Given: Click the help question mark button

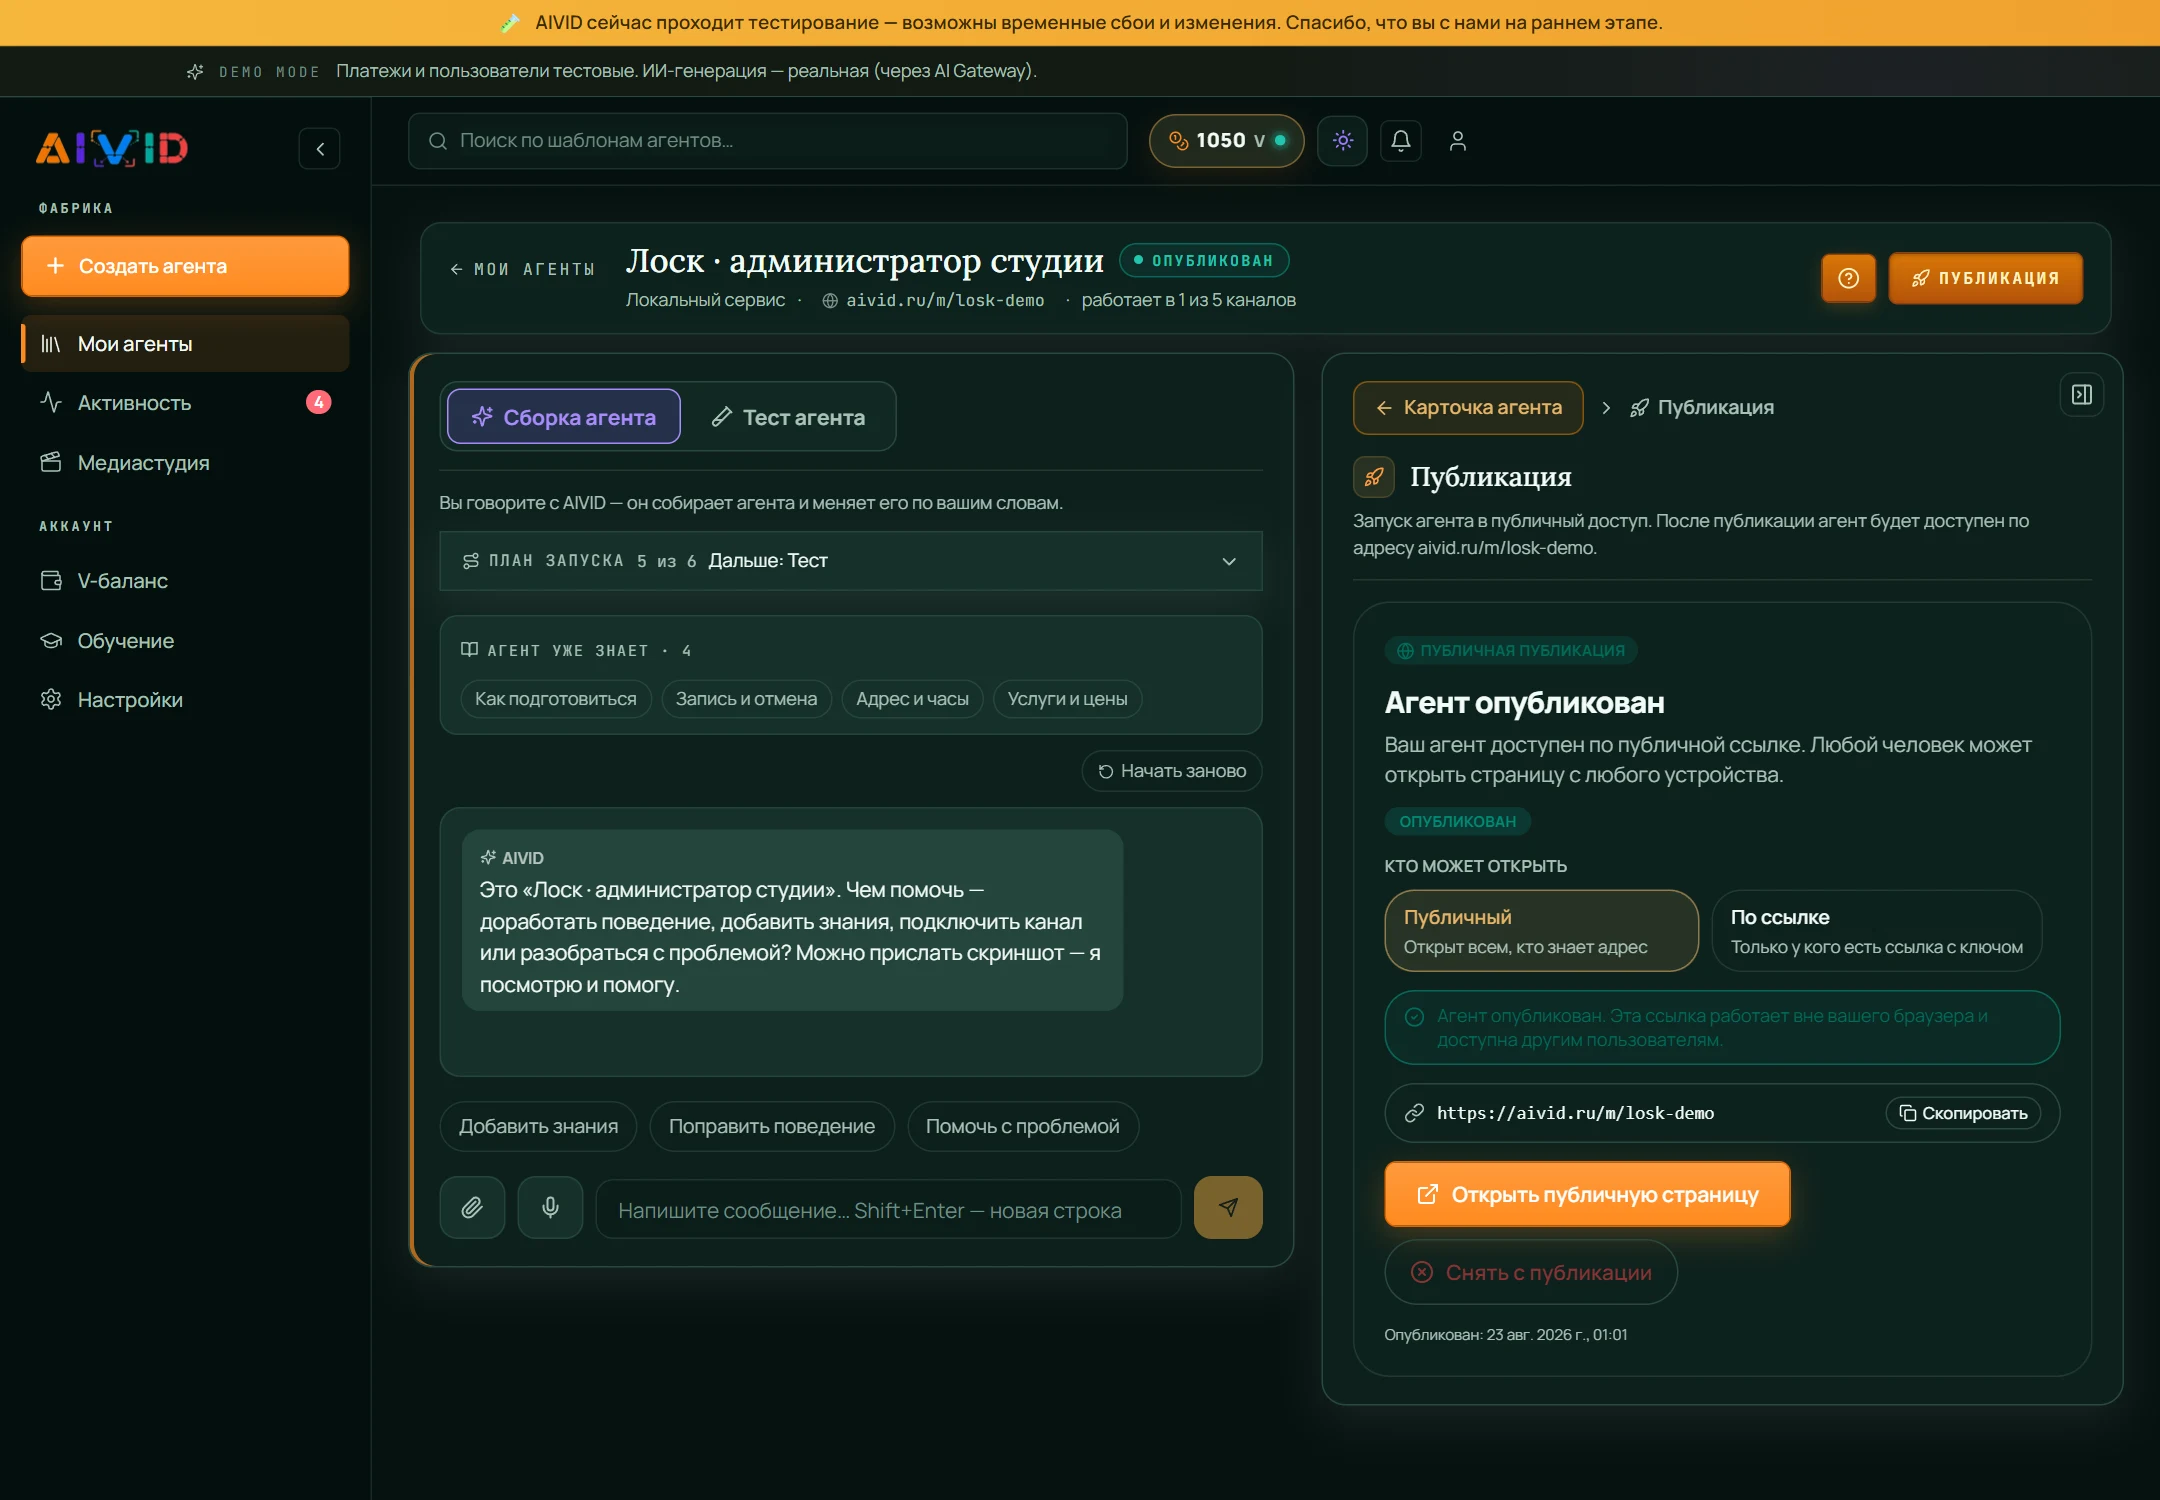Looking at the screenshot, I should [1848, 278].
